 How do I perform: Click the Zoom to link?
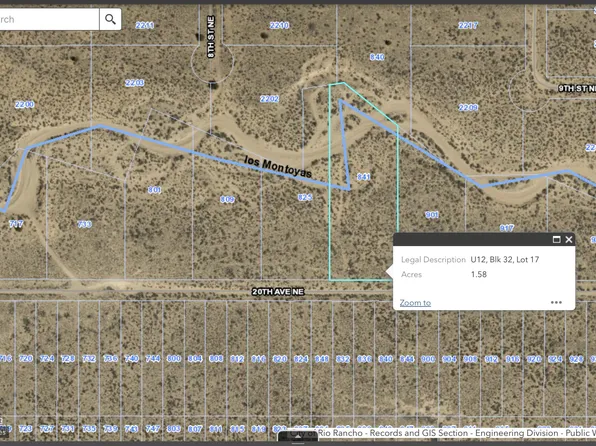click(415, 303)
